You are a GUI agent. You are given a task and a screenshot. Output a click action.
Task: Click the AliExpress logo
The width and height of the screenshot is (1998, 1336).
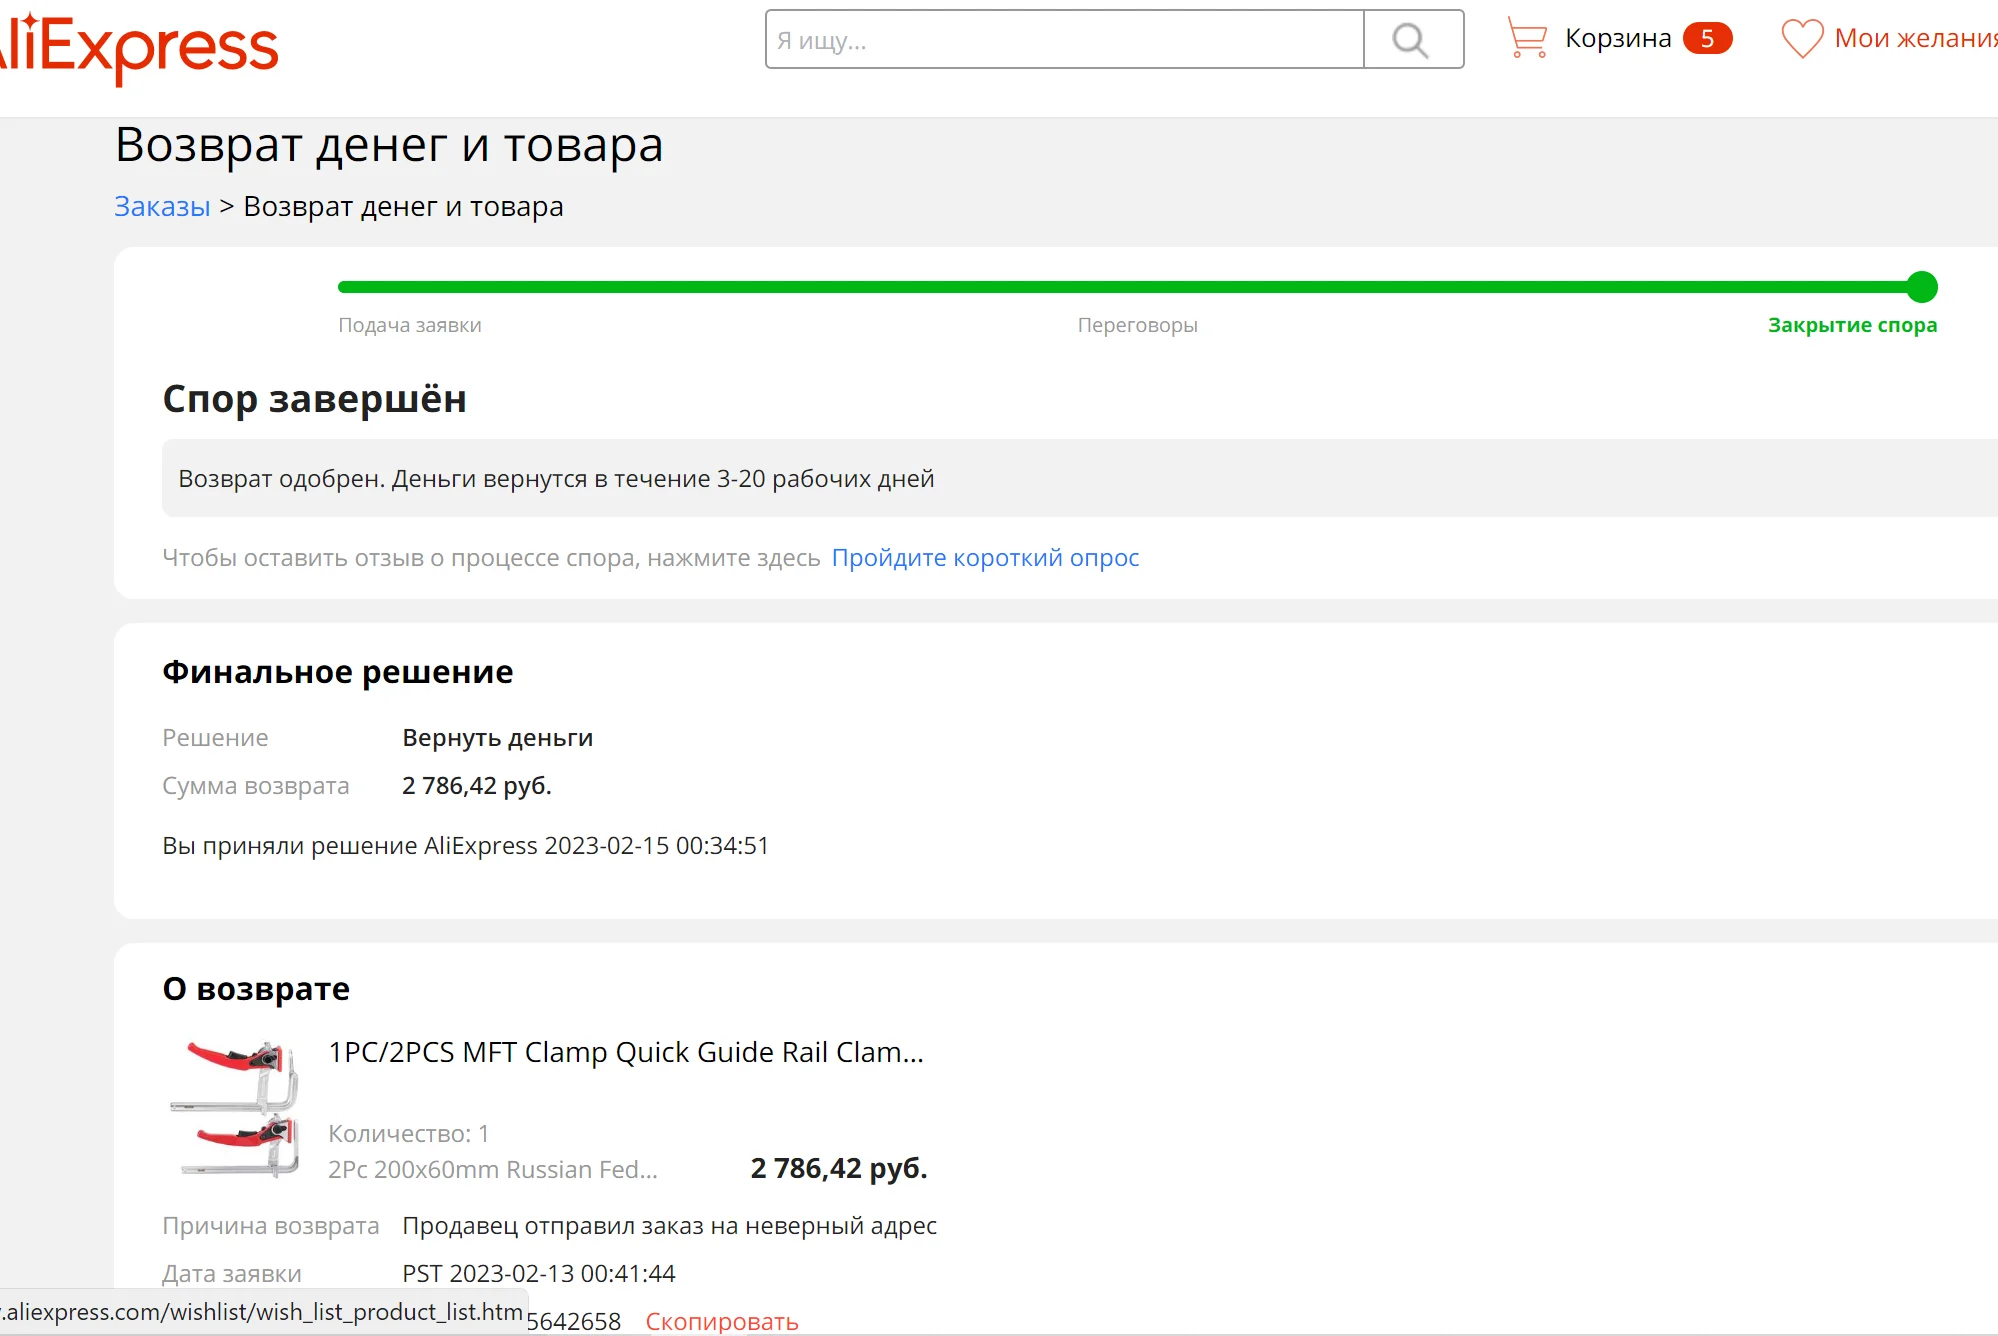point(140,47)
